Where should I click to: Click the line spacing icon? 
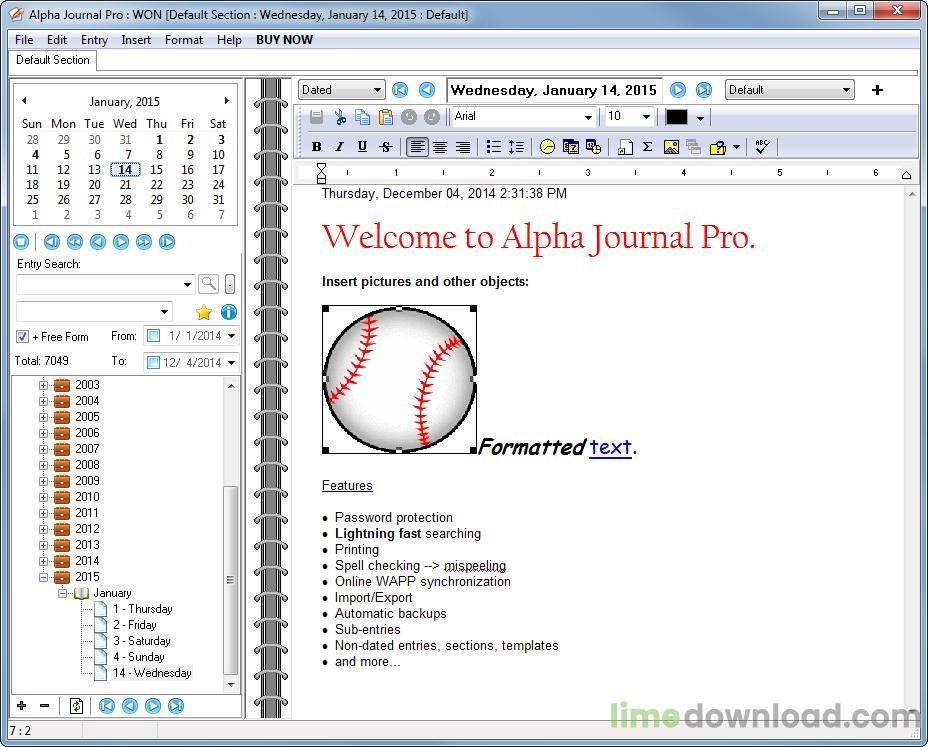(516, 147)
